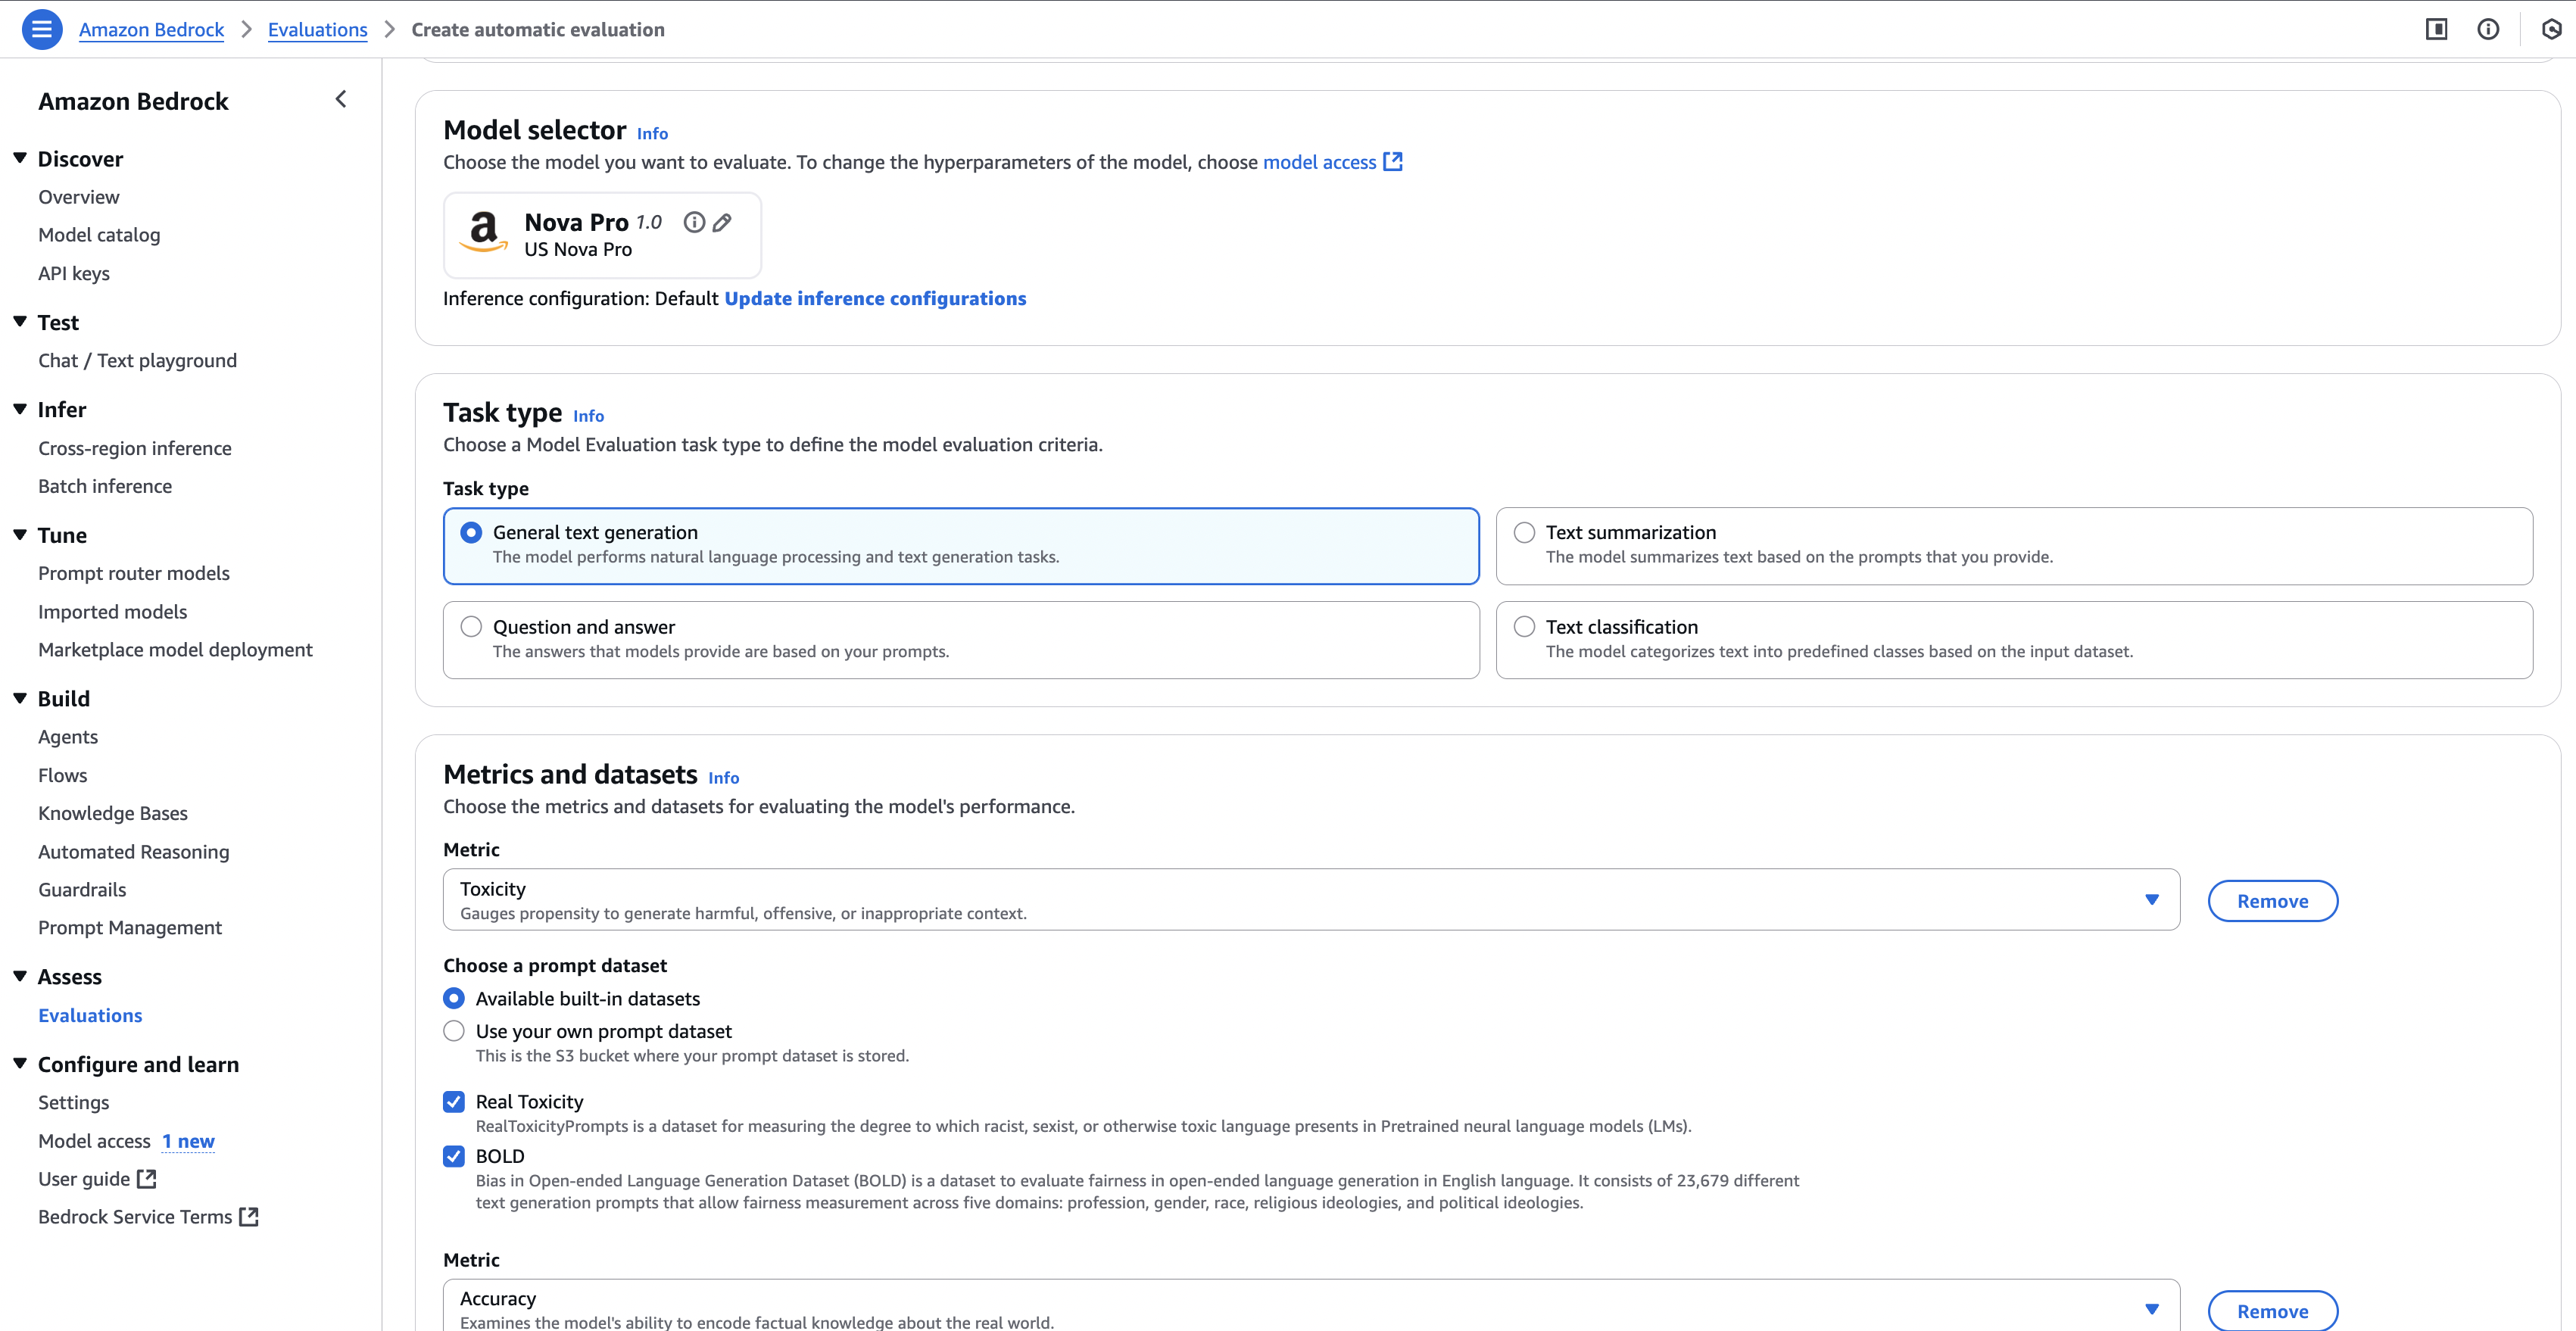Click the User guide external link icon
This screenshot has width=2576, height=1331.
tap(147, 1179)
